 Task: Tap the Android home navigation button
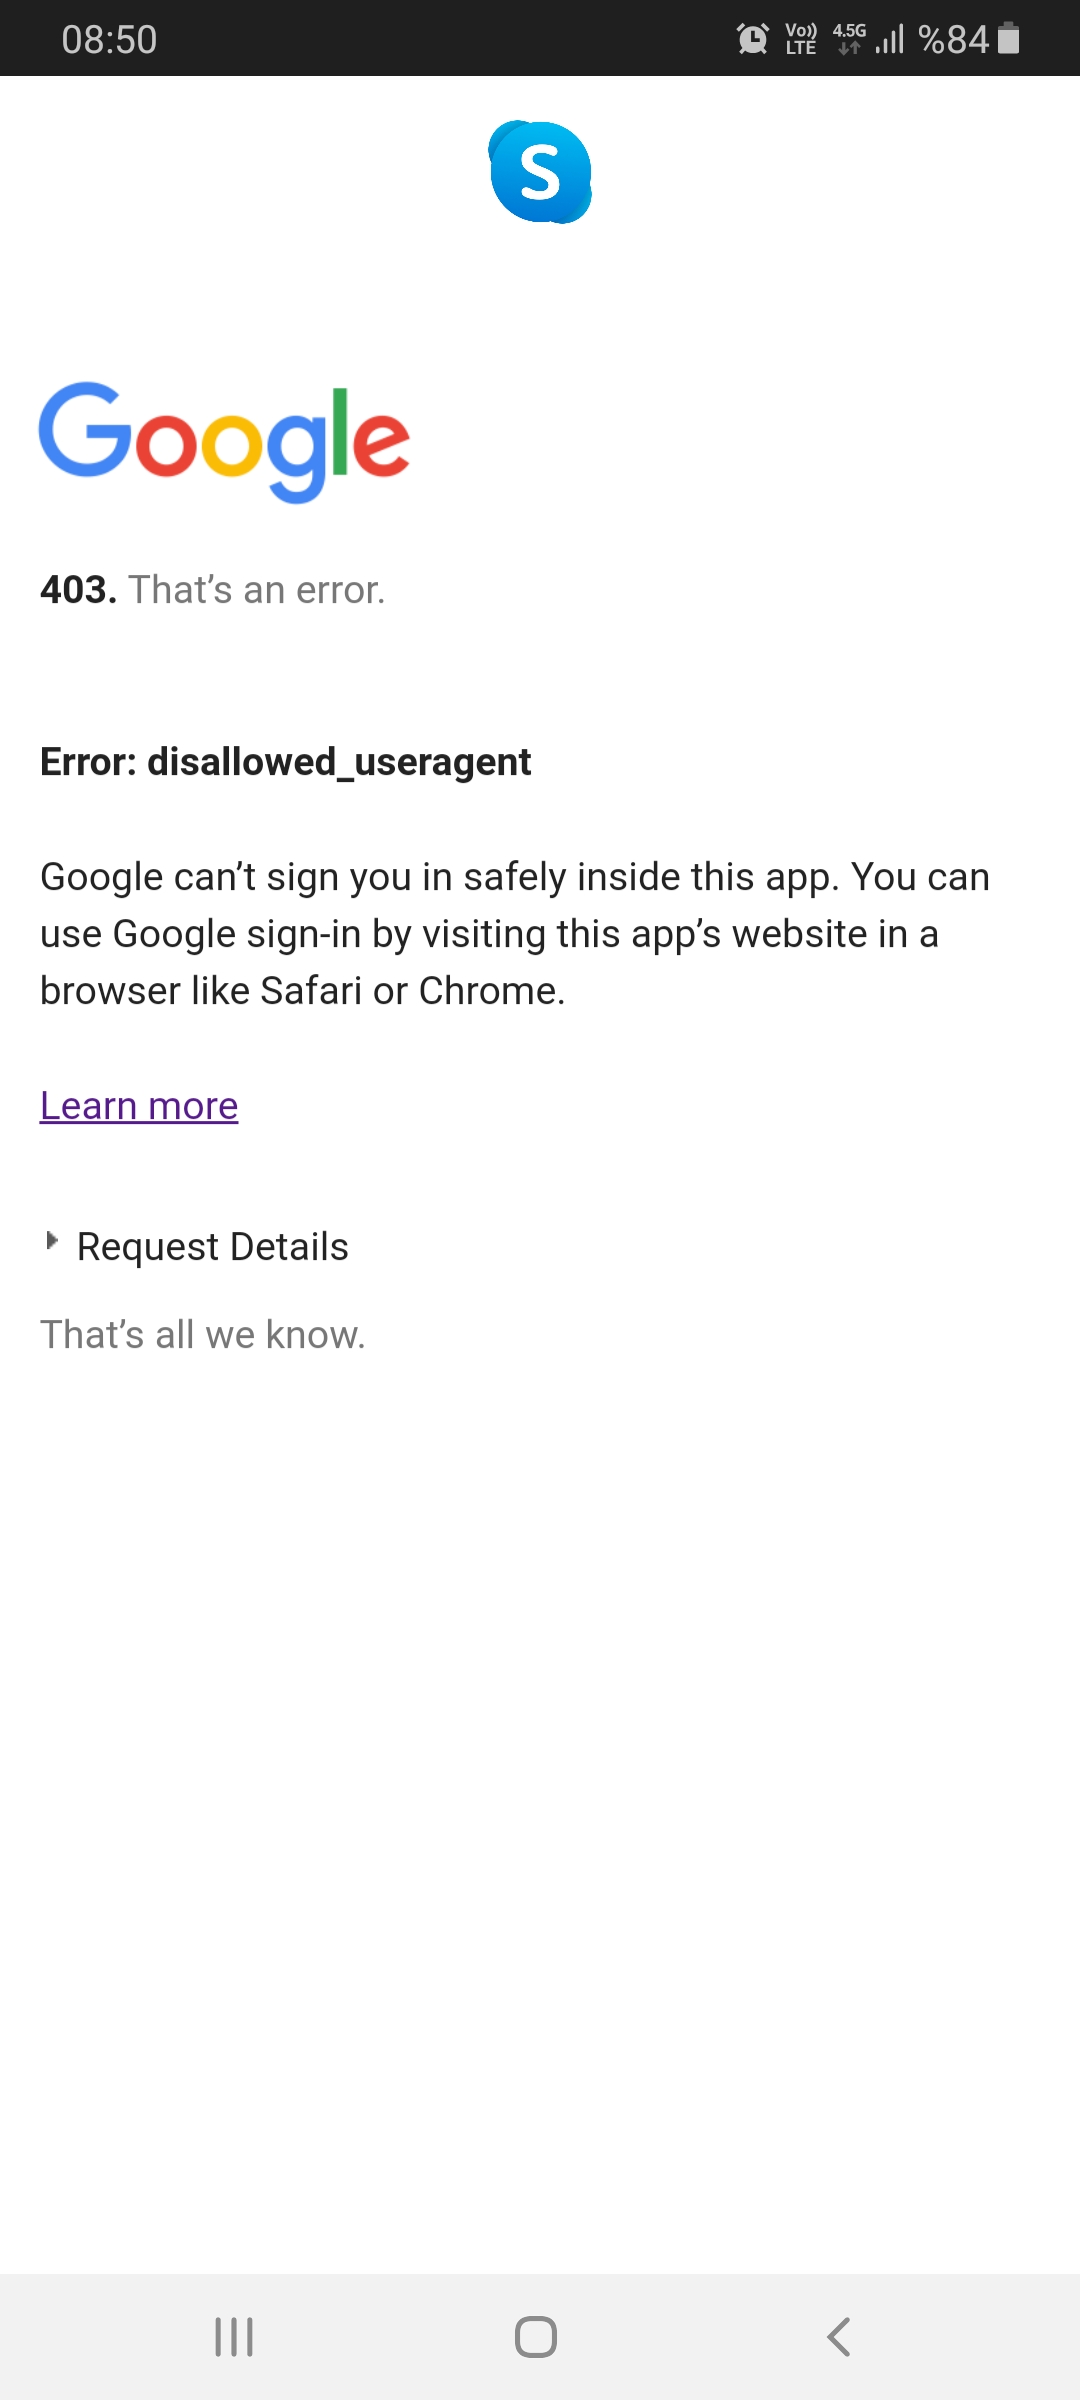536,2337
